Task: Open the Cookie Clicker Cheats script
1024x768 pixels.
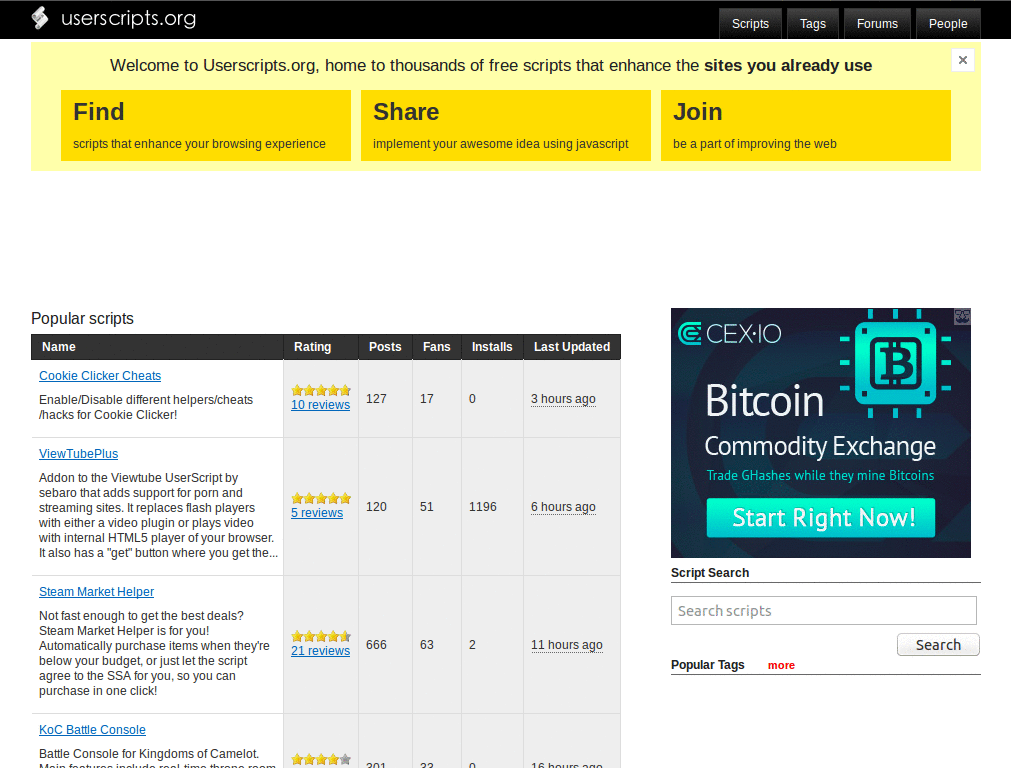Action: [100, 376]
